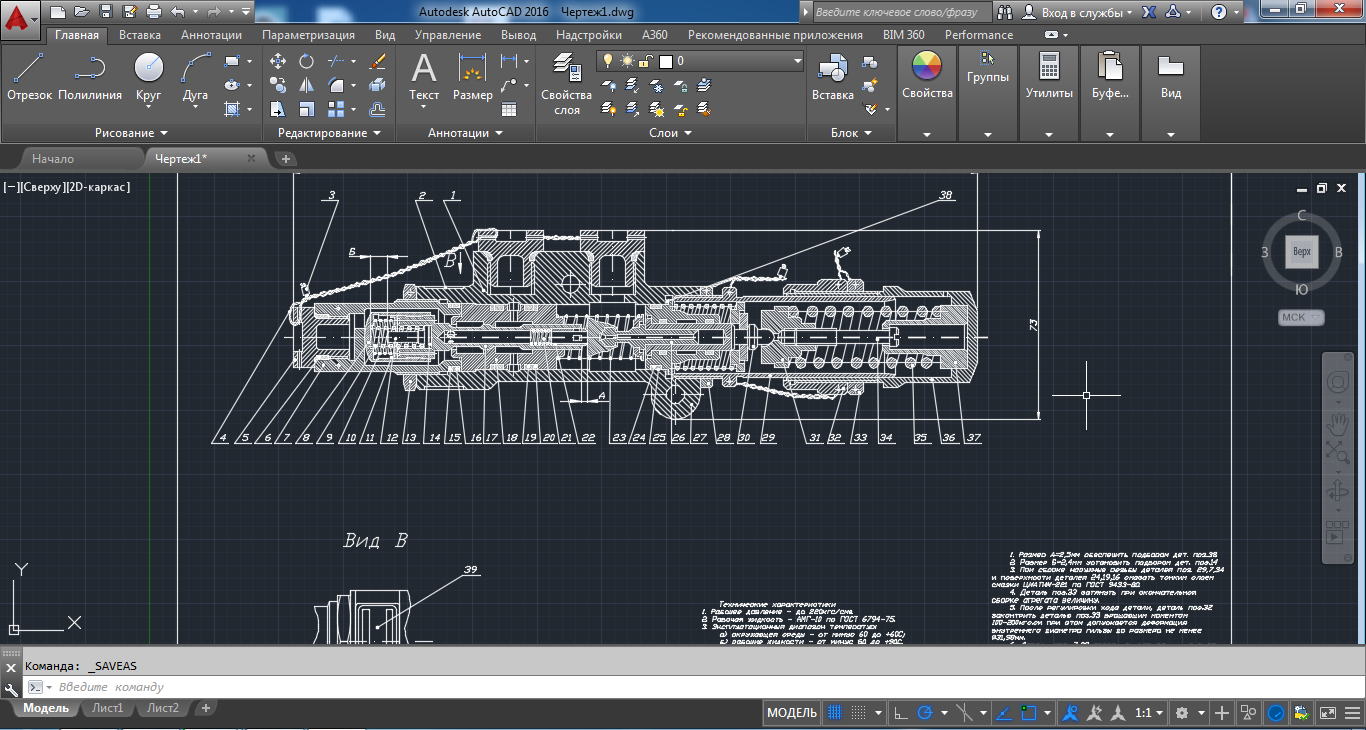1366x730 pixels.
Task: Switch to the Лист1 layout tab
Action: point(108,708)
